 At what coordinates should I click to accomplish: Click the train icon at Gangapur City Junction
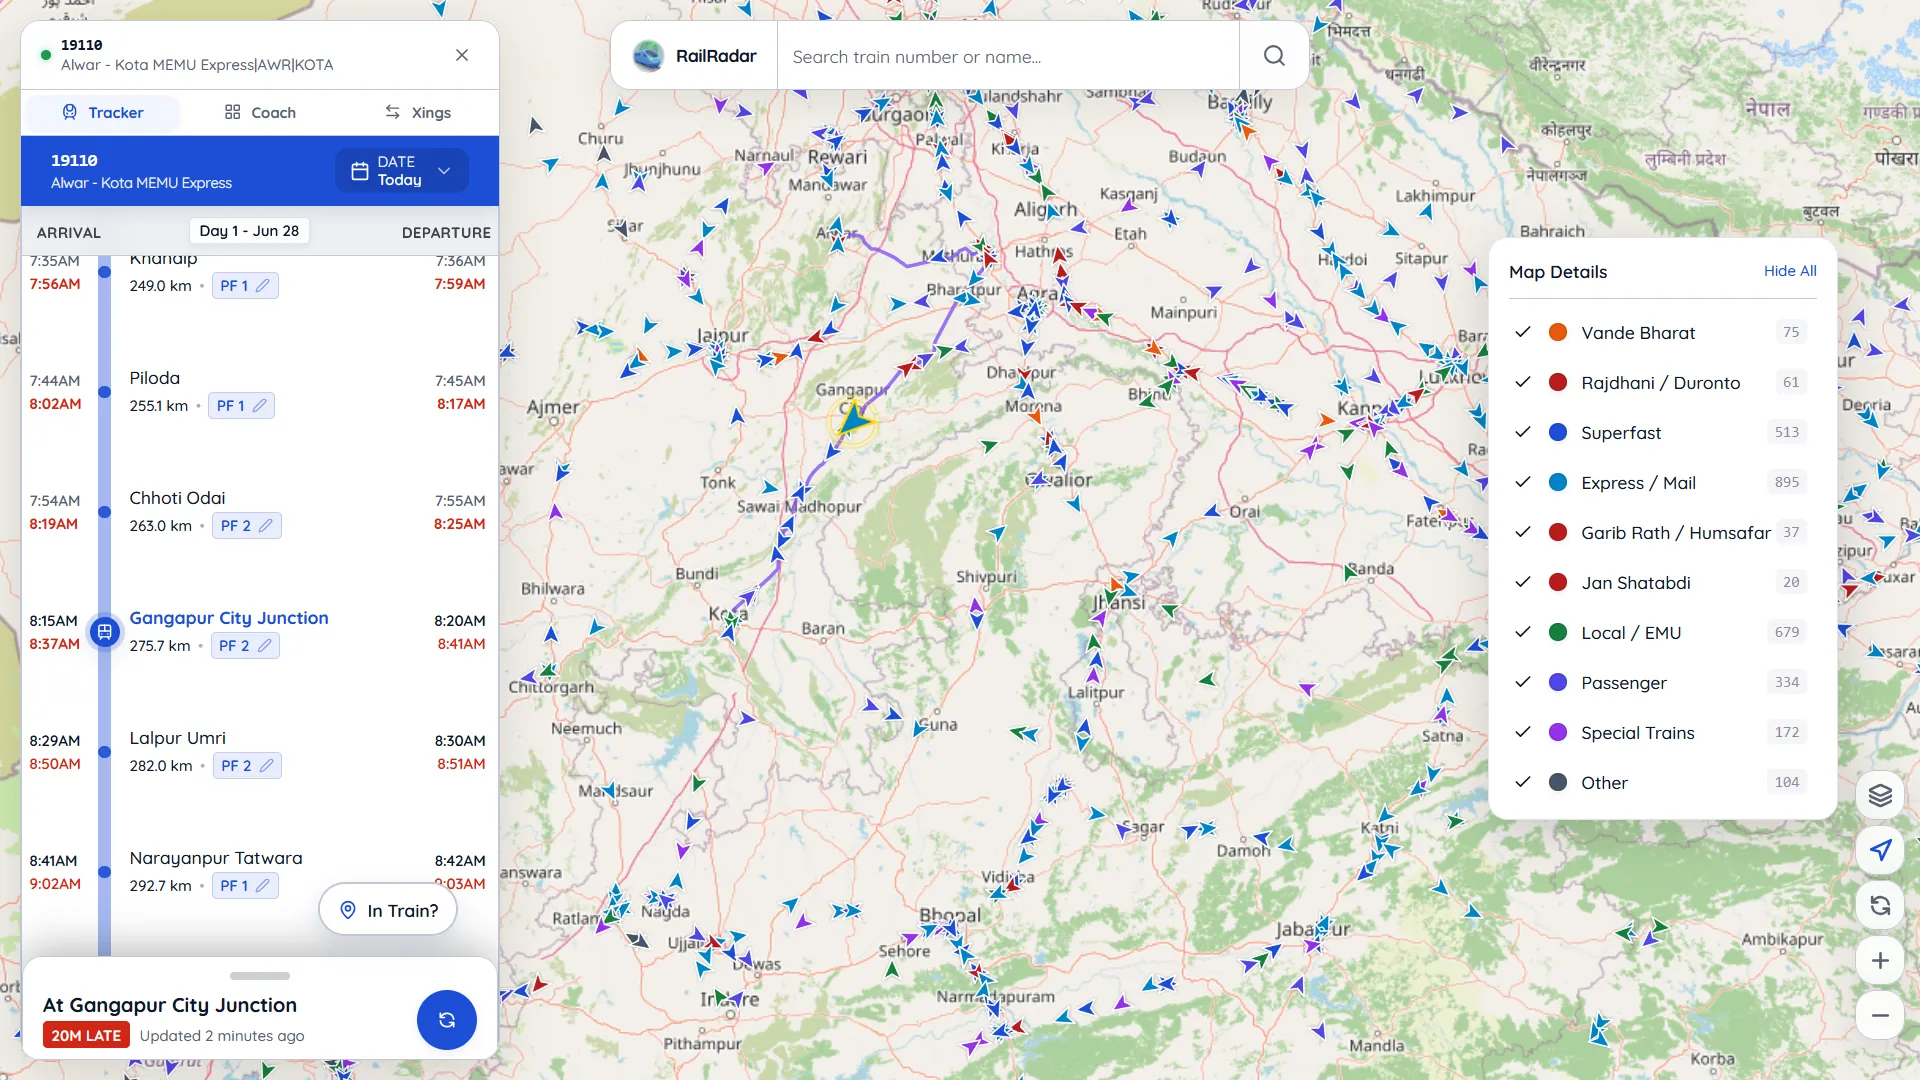pyautogui.click(x=105, y=632)
